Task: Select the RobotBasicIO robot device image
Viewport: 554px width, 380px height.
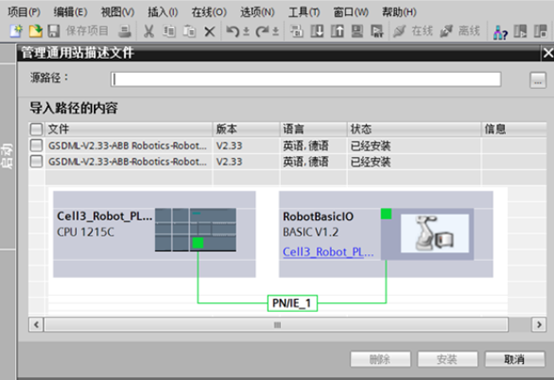Action: pyautogui.click(x=435, y=233)
